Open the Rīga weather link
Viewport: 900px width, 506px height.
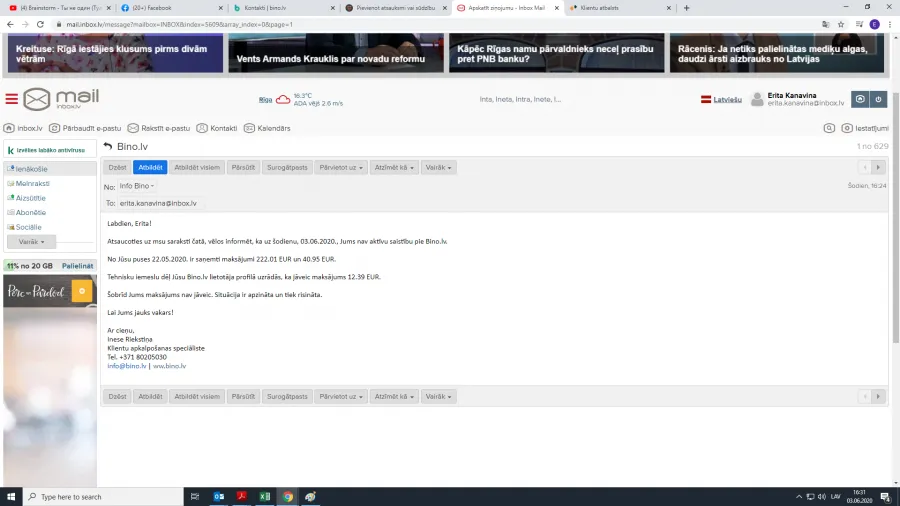265,99
